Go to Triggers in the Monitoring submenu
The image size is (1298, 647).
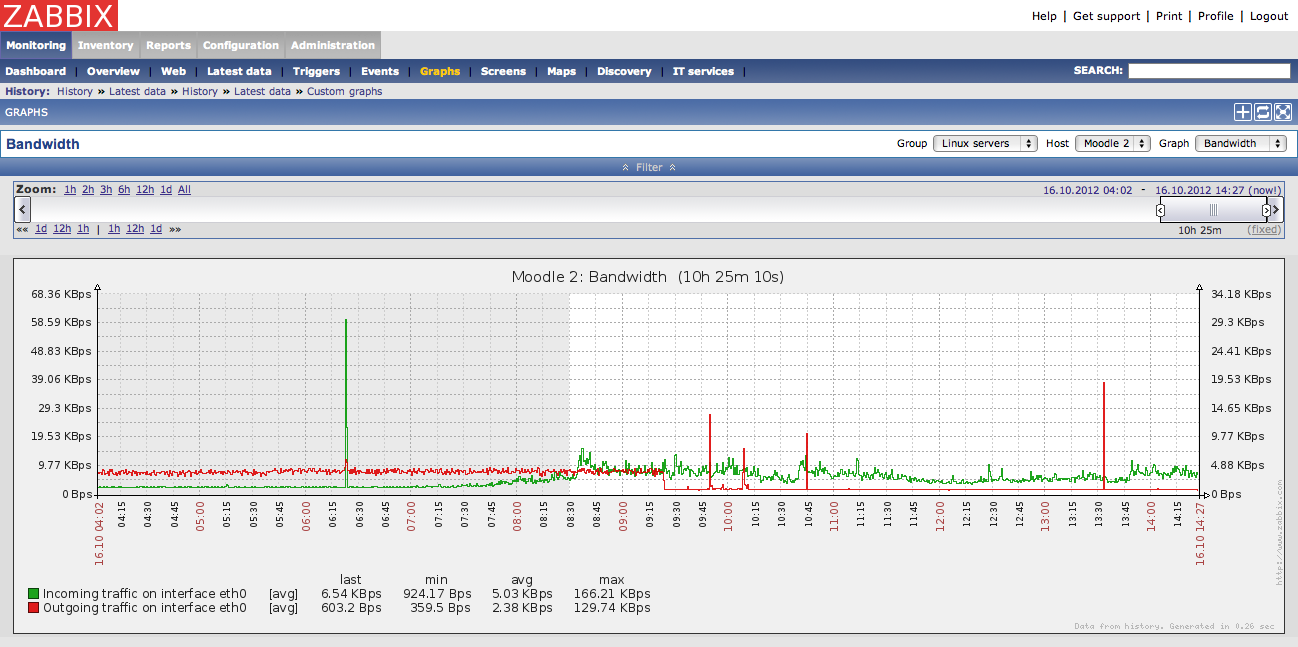coord(316,71)
